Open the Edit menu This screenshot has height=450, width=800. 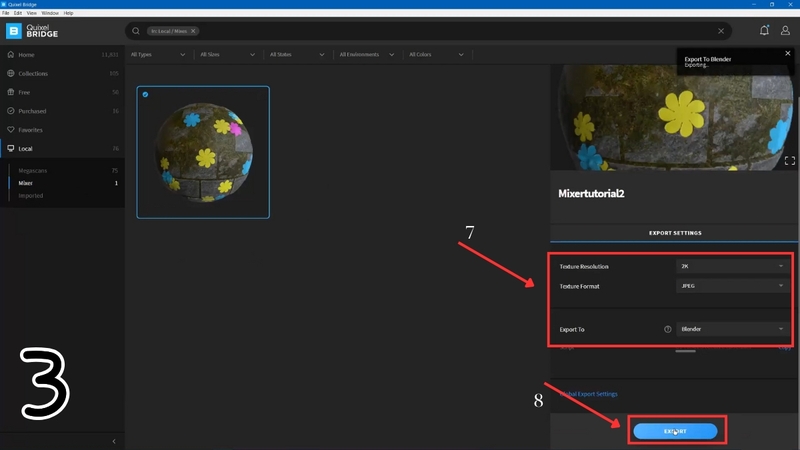18,13
